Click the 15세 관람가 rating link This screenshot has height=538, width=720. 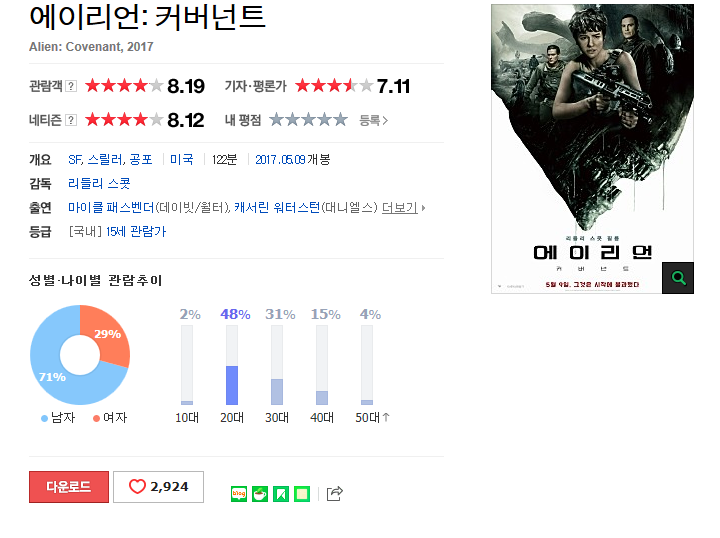[136, 231]
